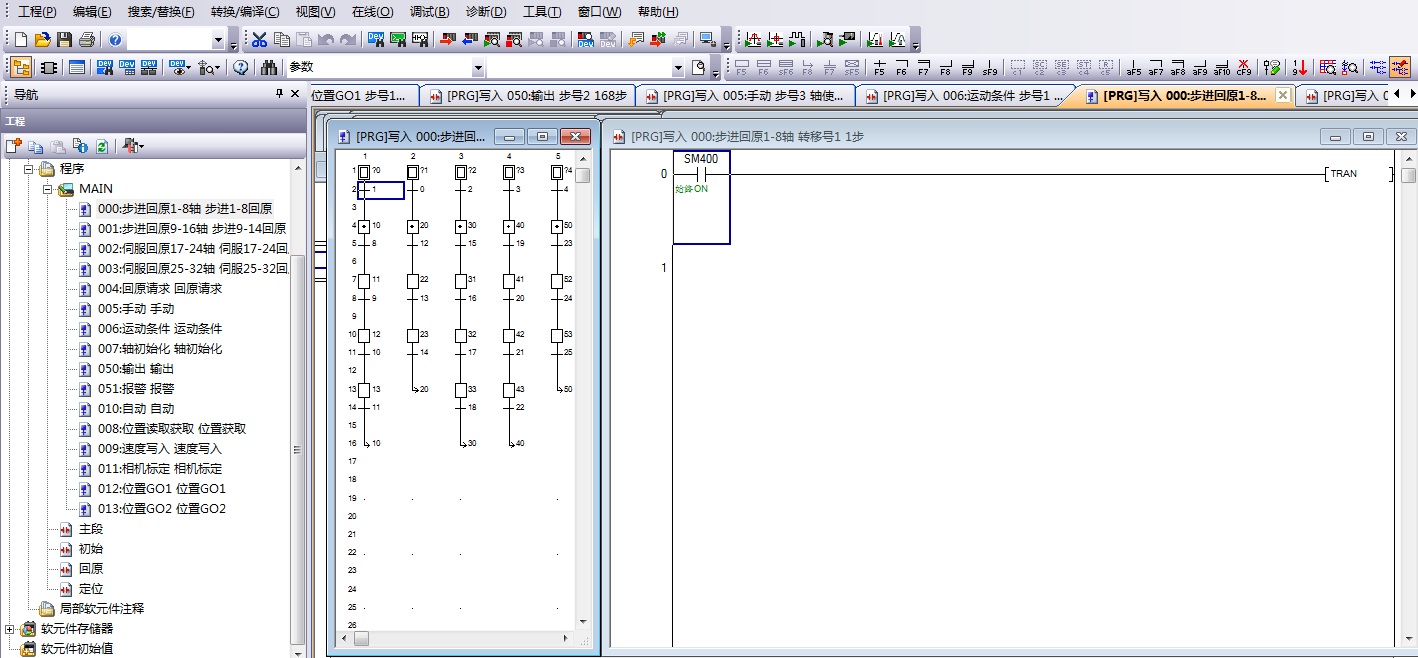Insert F5 normally-open contact
Image resolution: width=1418 pixels, height=658 pixels.
879,68
